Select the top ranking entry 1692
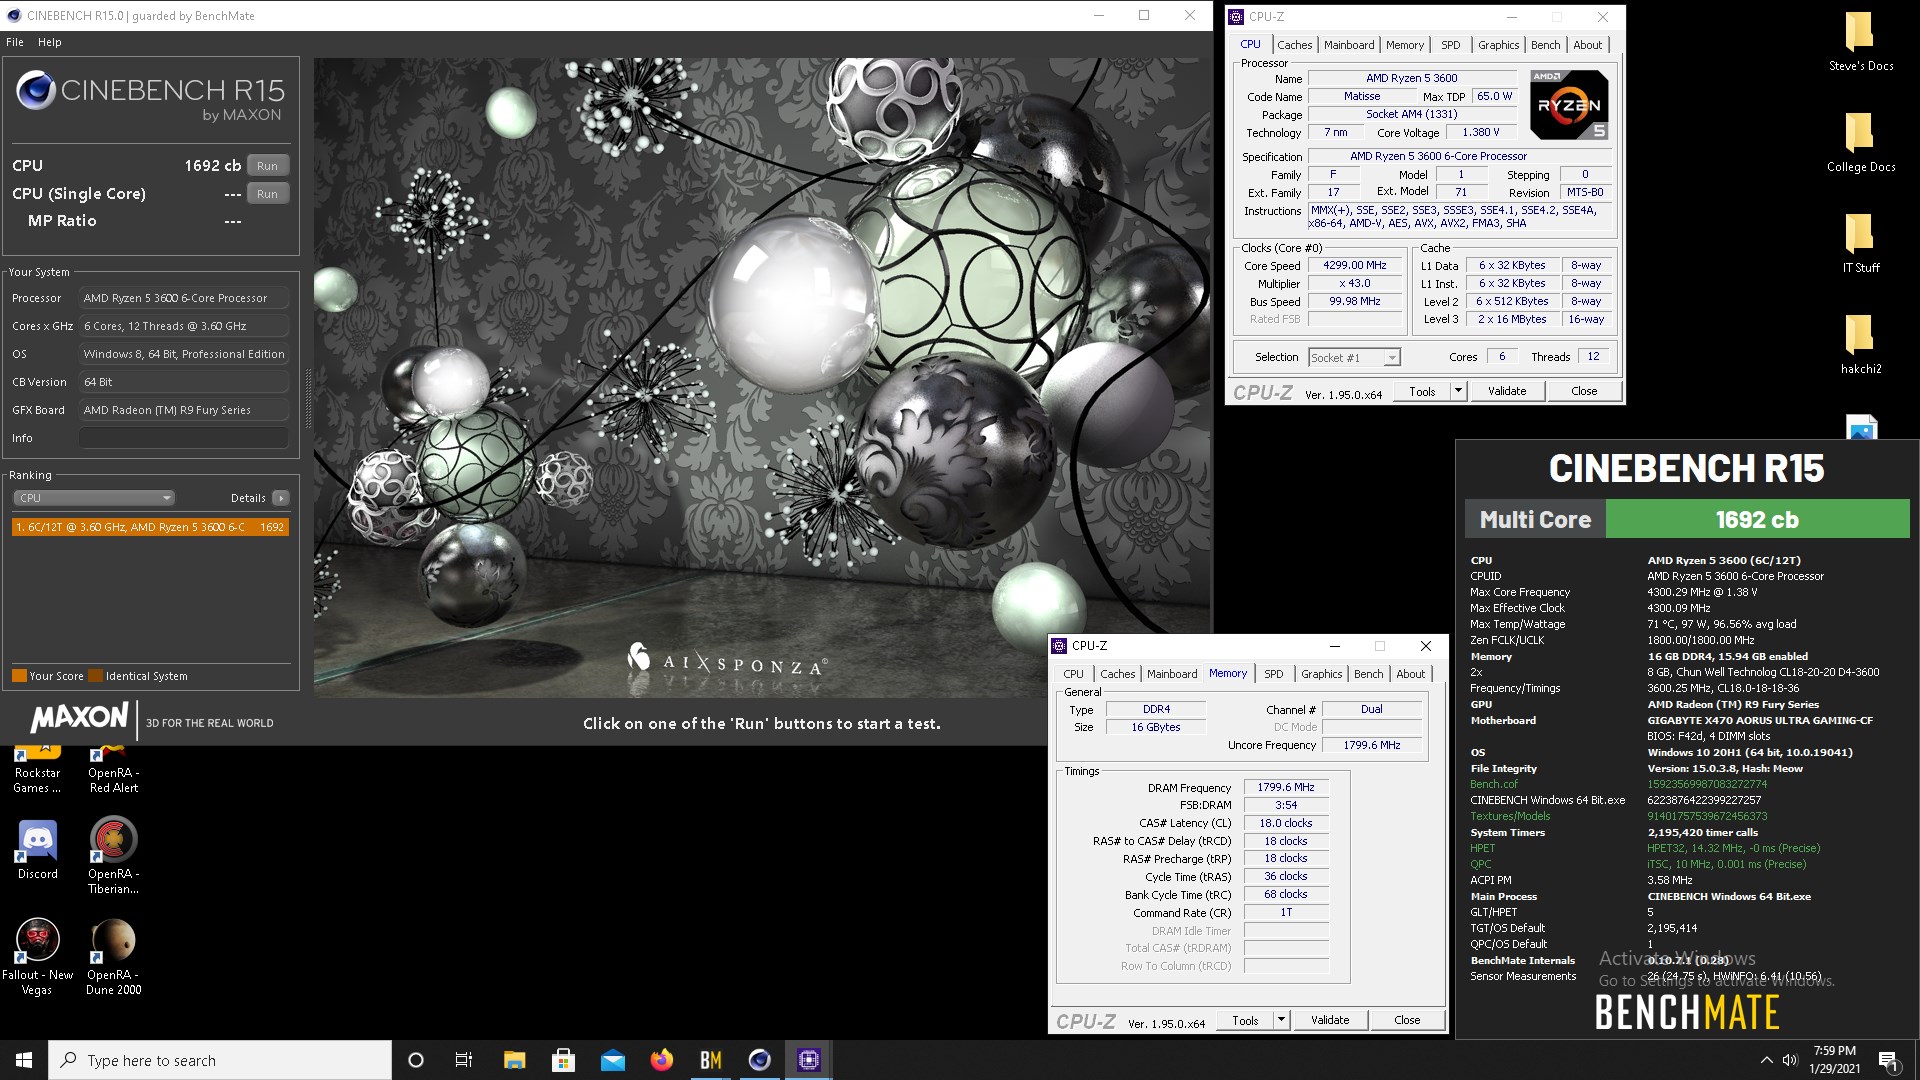Viewport: 1920px width, 1080px height. 150,527
